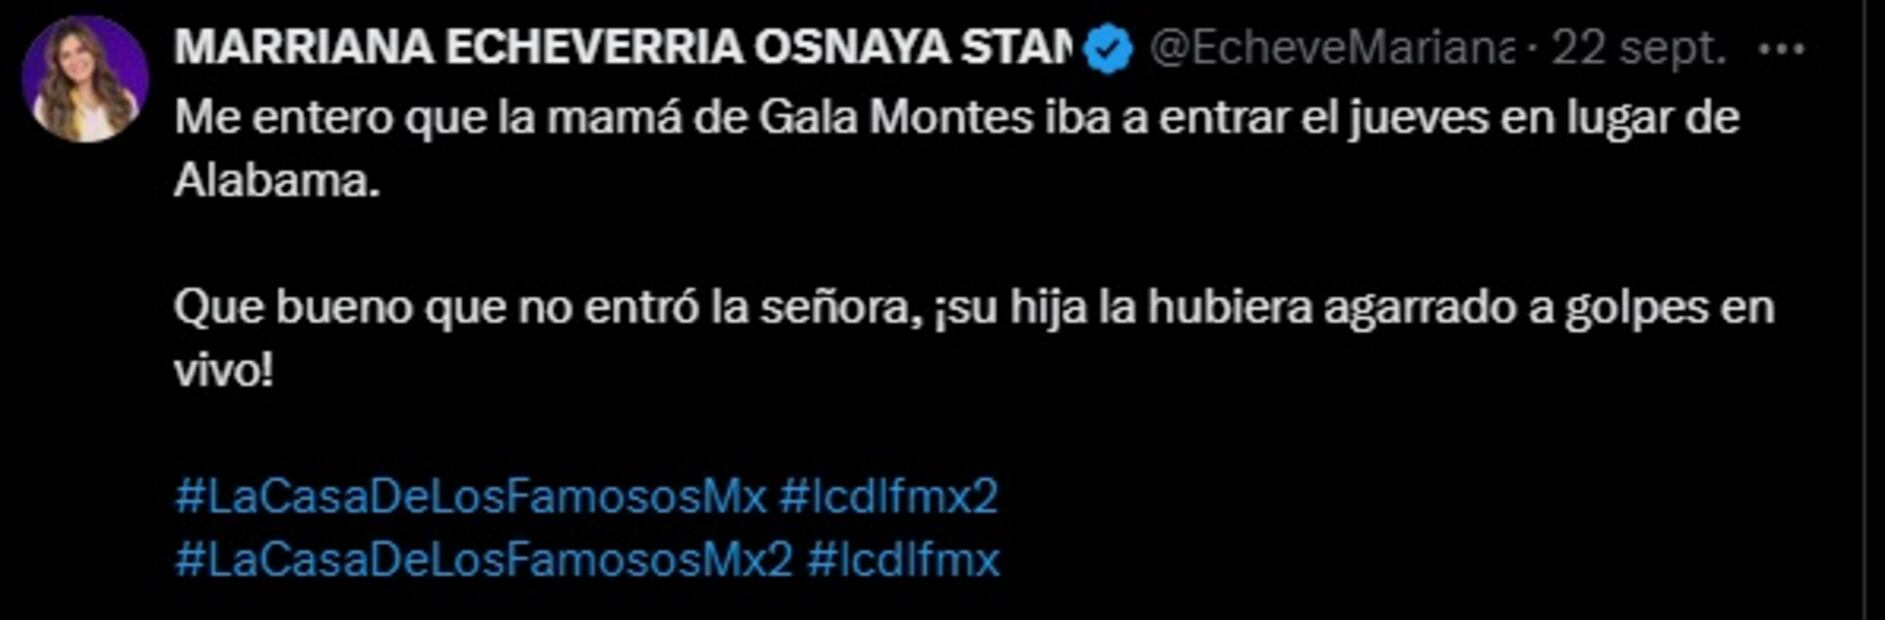Click the vertical divider at right edge
The width and height of the screenshot is (1885, 620).
(1865, 310)
